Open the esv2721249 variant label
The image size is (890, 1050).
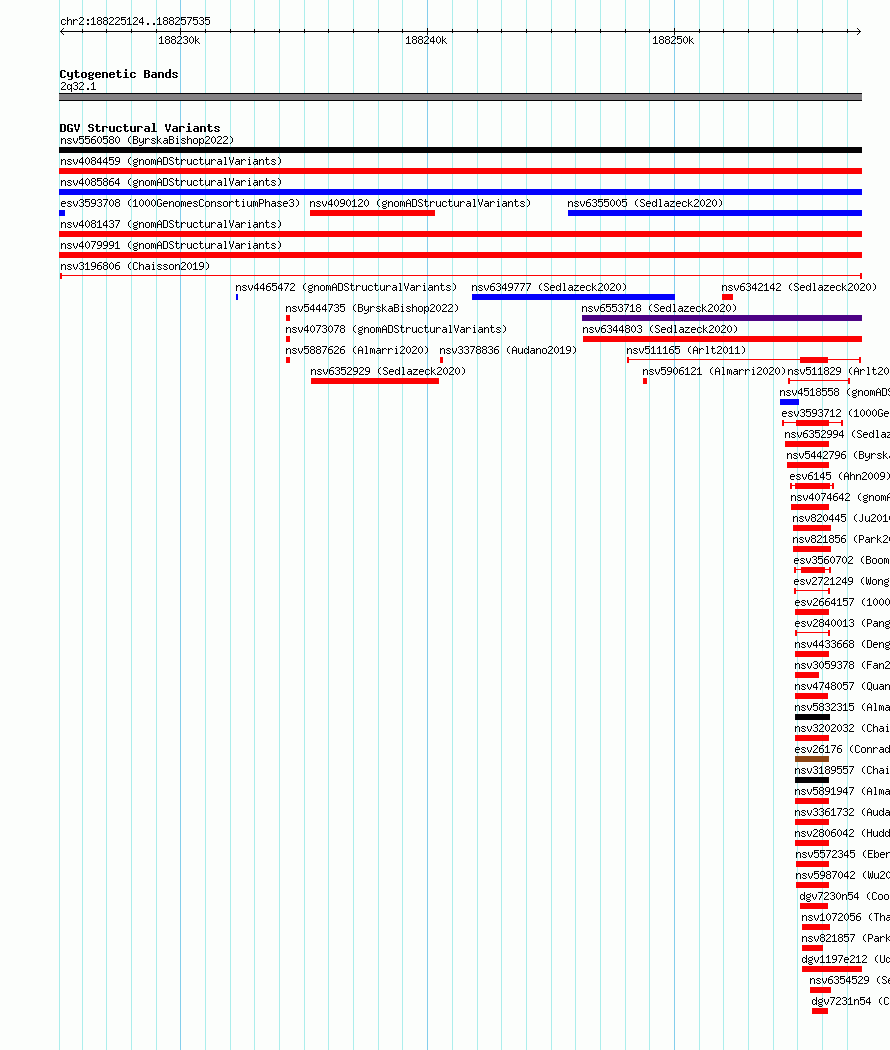point(842,581)
